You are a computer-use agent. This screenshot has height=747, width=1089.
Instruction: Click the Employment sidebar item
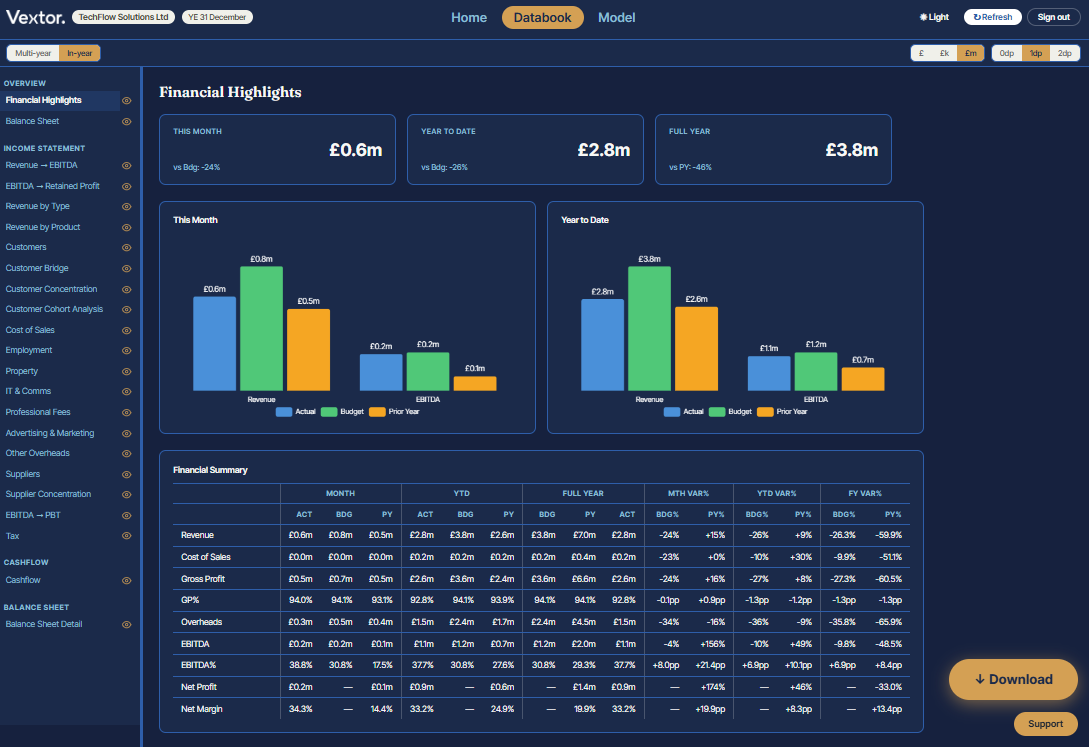[29, 350]
